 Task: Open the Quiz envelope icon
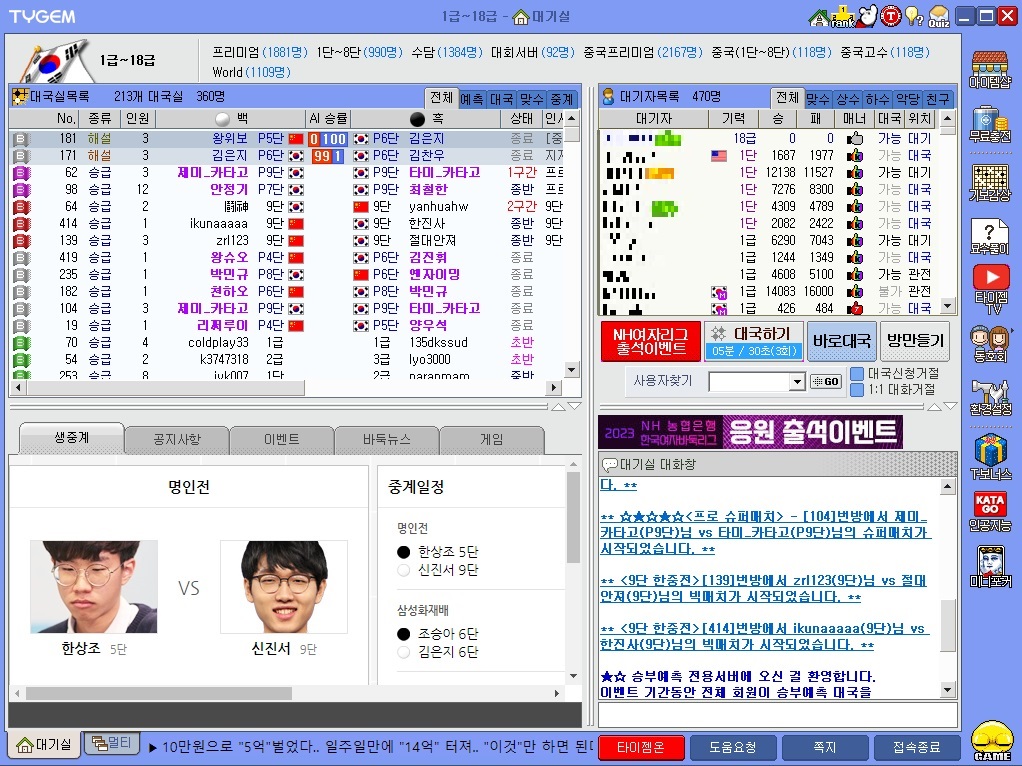[939, 16]
